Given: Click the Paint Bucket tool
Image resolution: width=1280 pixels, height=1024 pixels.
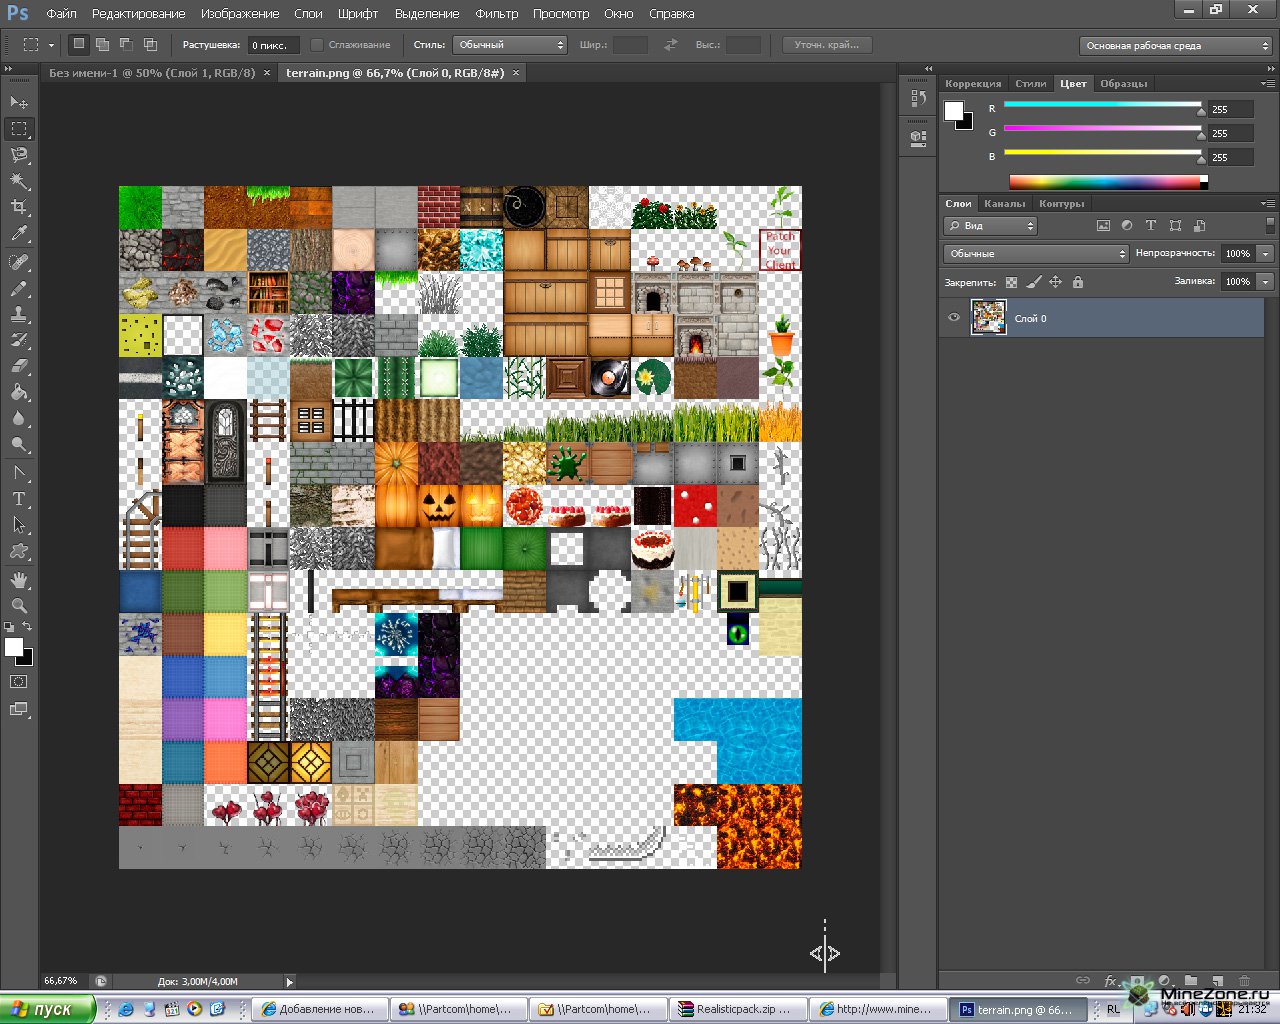Looking at the screenshot, I should [19, 392].
